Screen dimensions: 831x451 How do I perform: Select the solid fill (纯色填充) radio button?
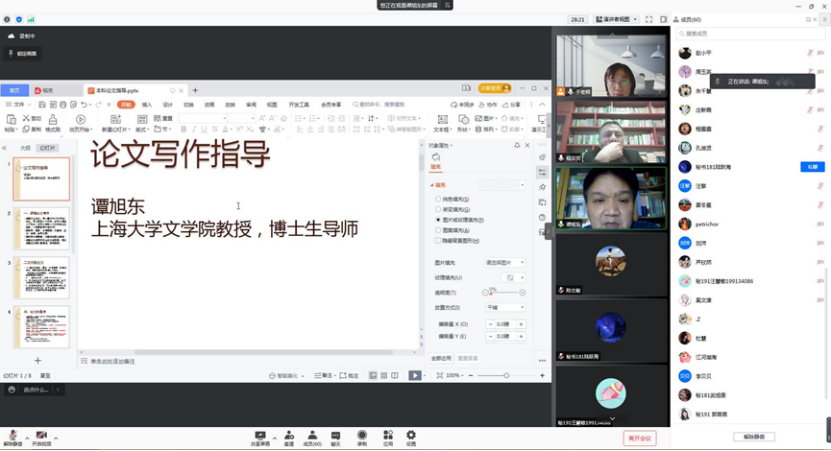(x=437, y=200)
